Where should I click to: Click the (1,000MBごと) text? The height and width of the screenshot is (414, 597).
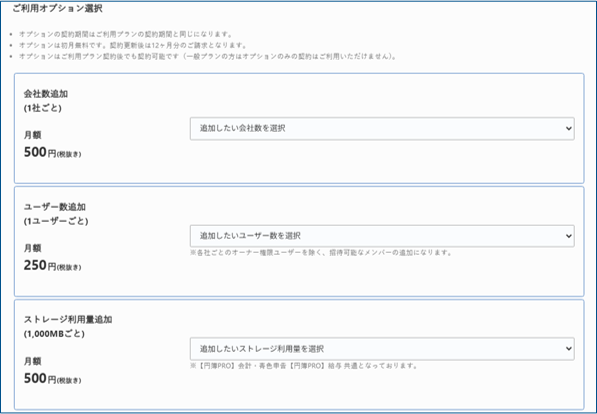pos(54,334)
